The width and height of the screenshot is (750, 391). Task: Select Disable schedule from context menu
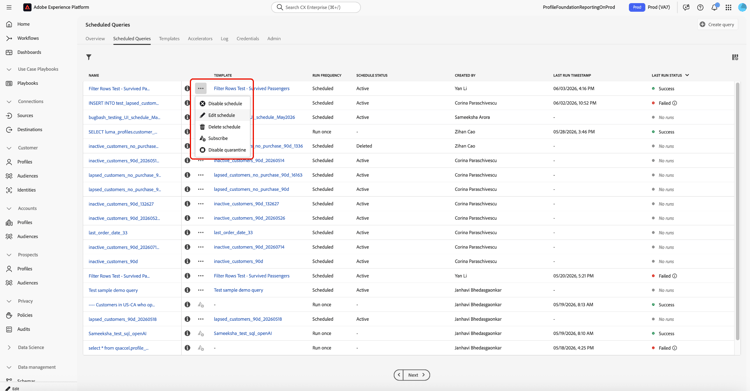coord(221,103)
